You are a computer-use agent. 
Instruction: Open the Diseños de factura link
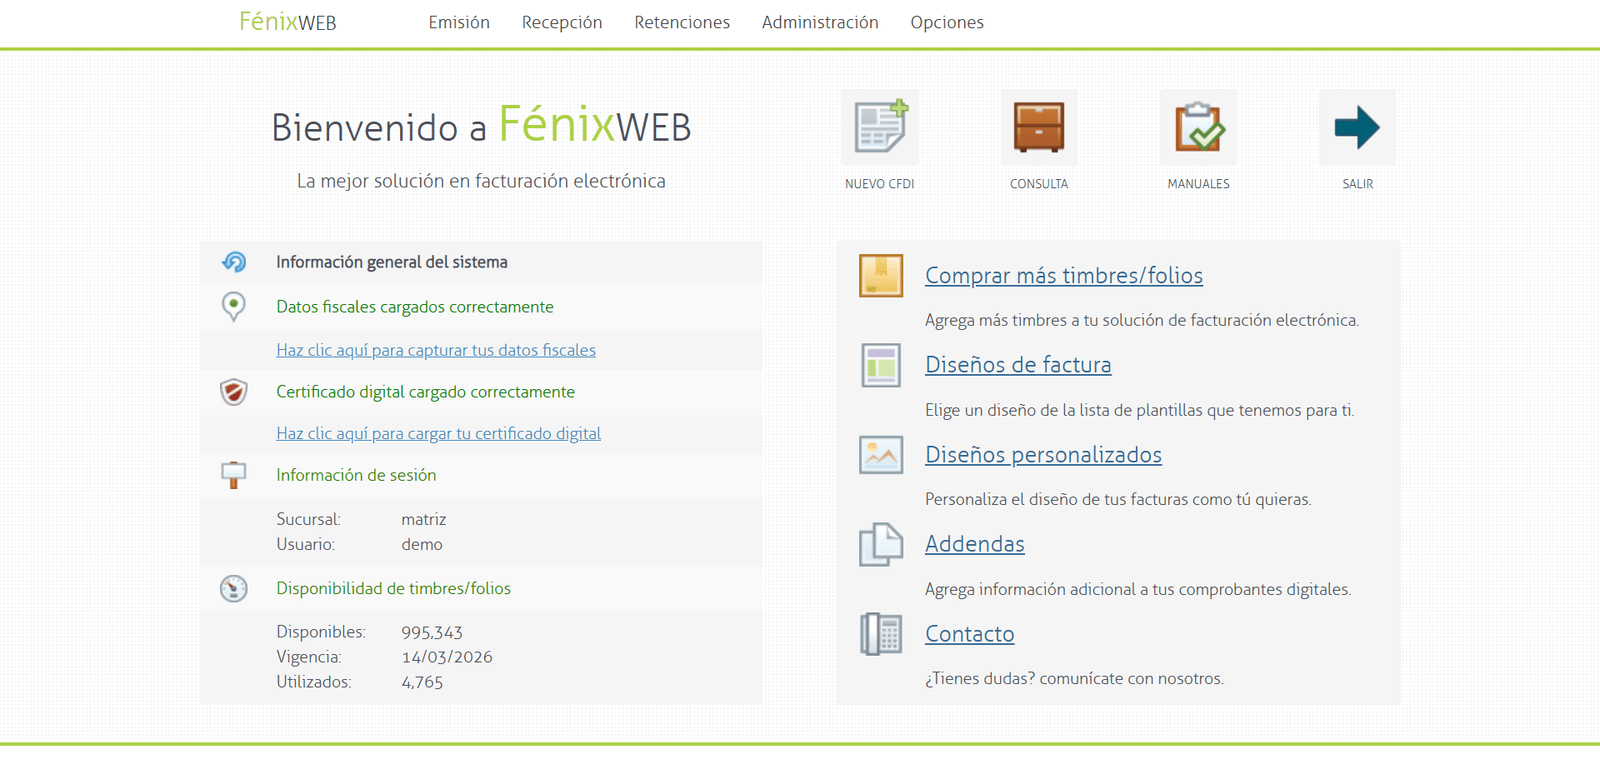click(1018, 365)
